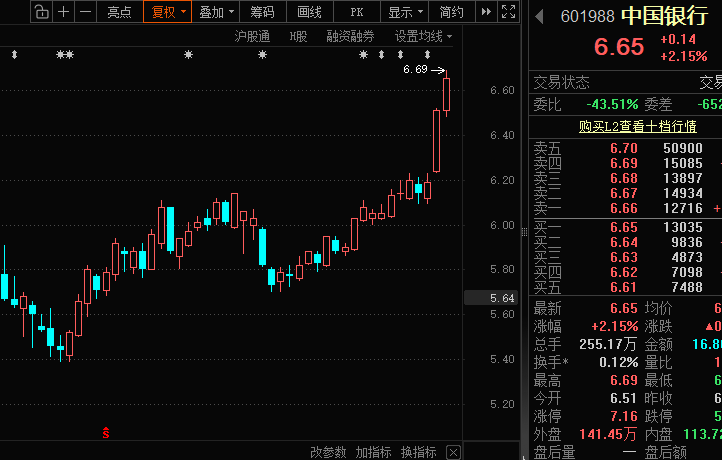Viewport: 722px width, 460px height.
Task: Switch to 简约 simple mode
Action: pos(451,12)
